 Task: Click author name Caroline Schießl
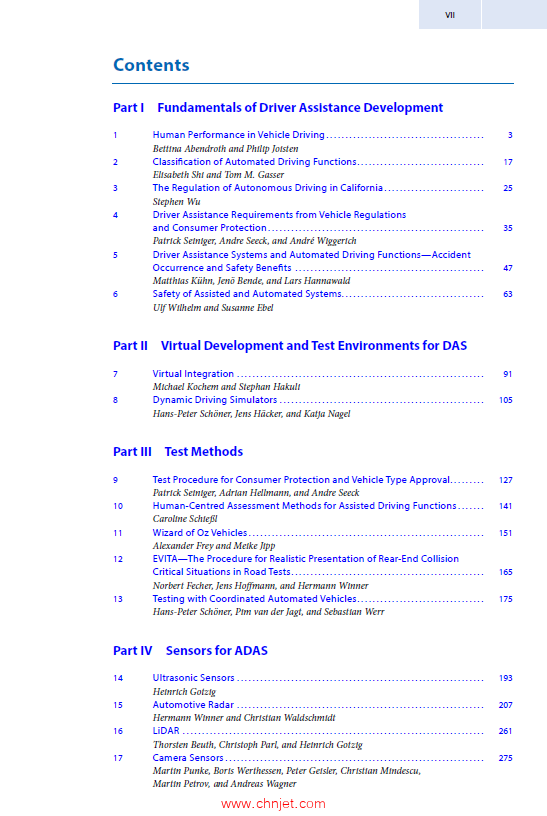[185, 519]
